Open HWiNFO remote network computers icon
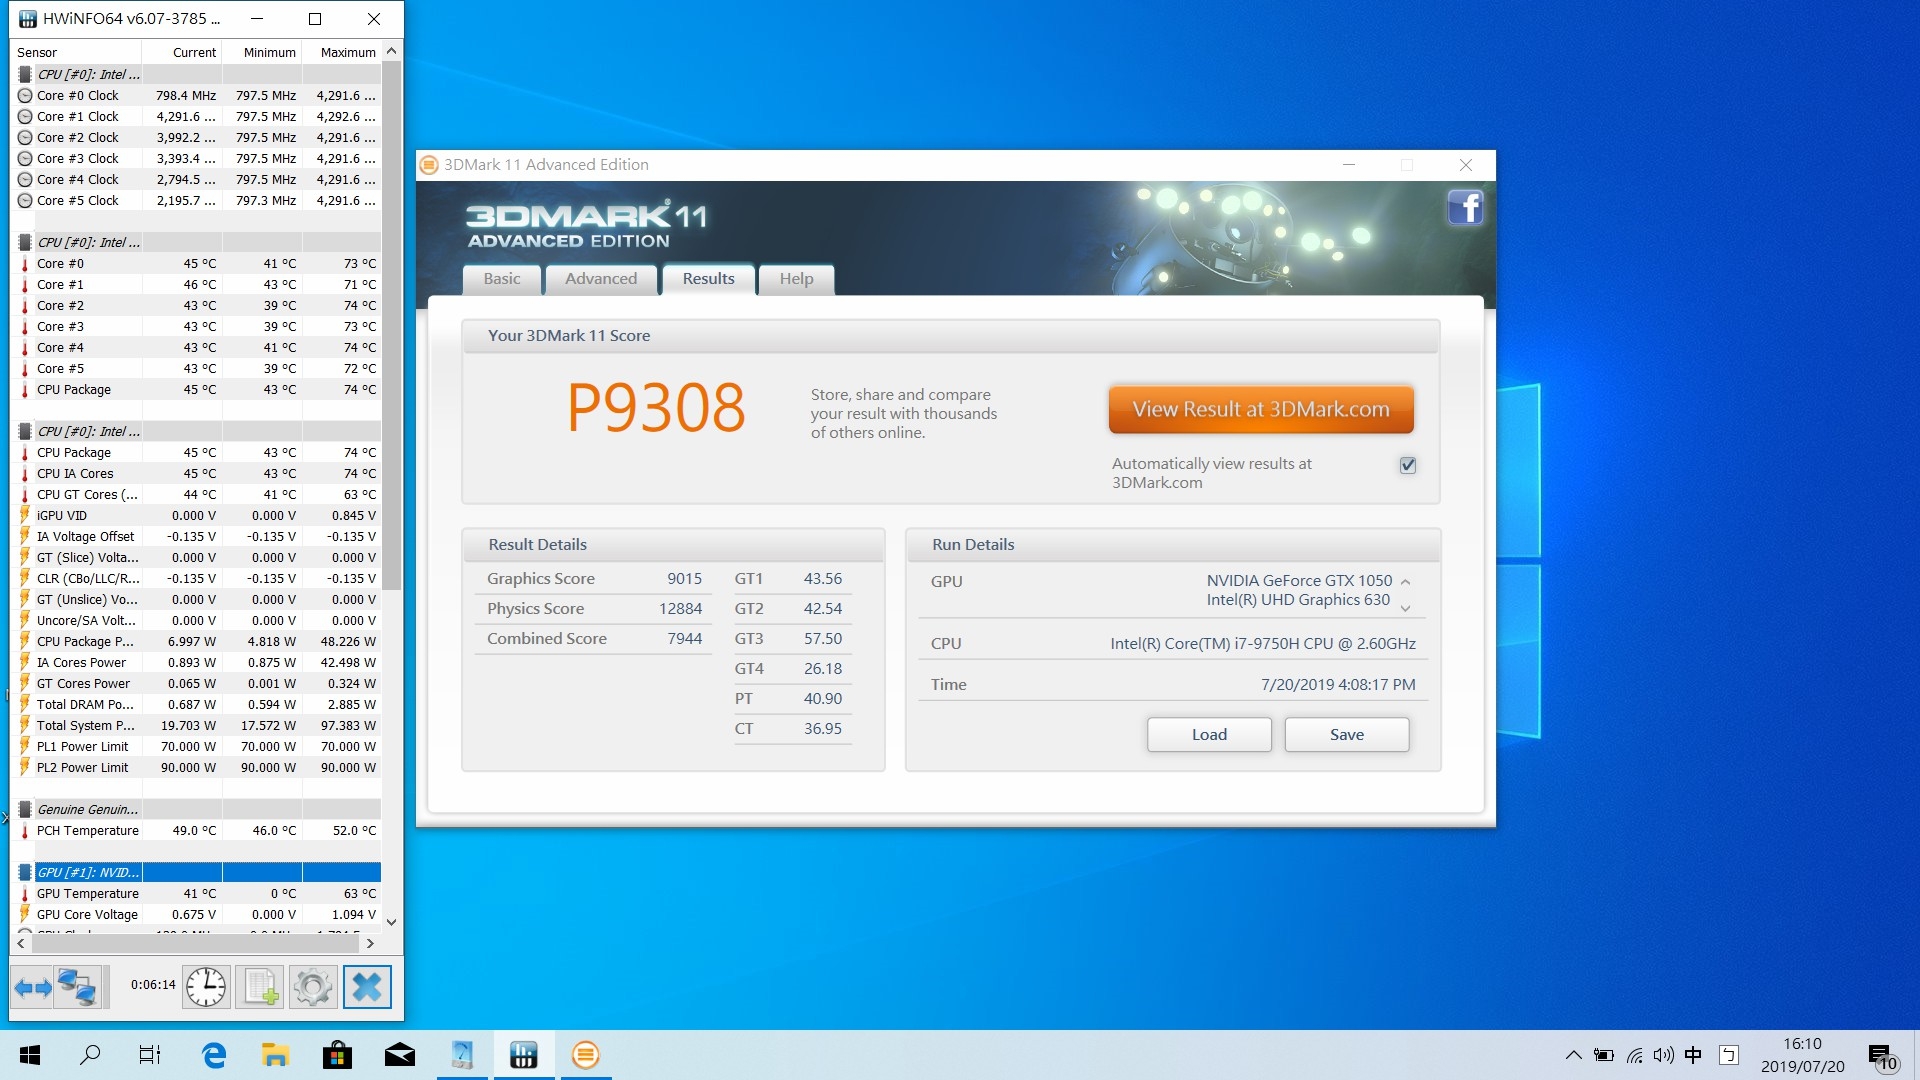 pos(77,987)
